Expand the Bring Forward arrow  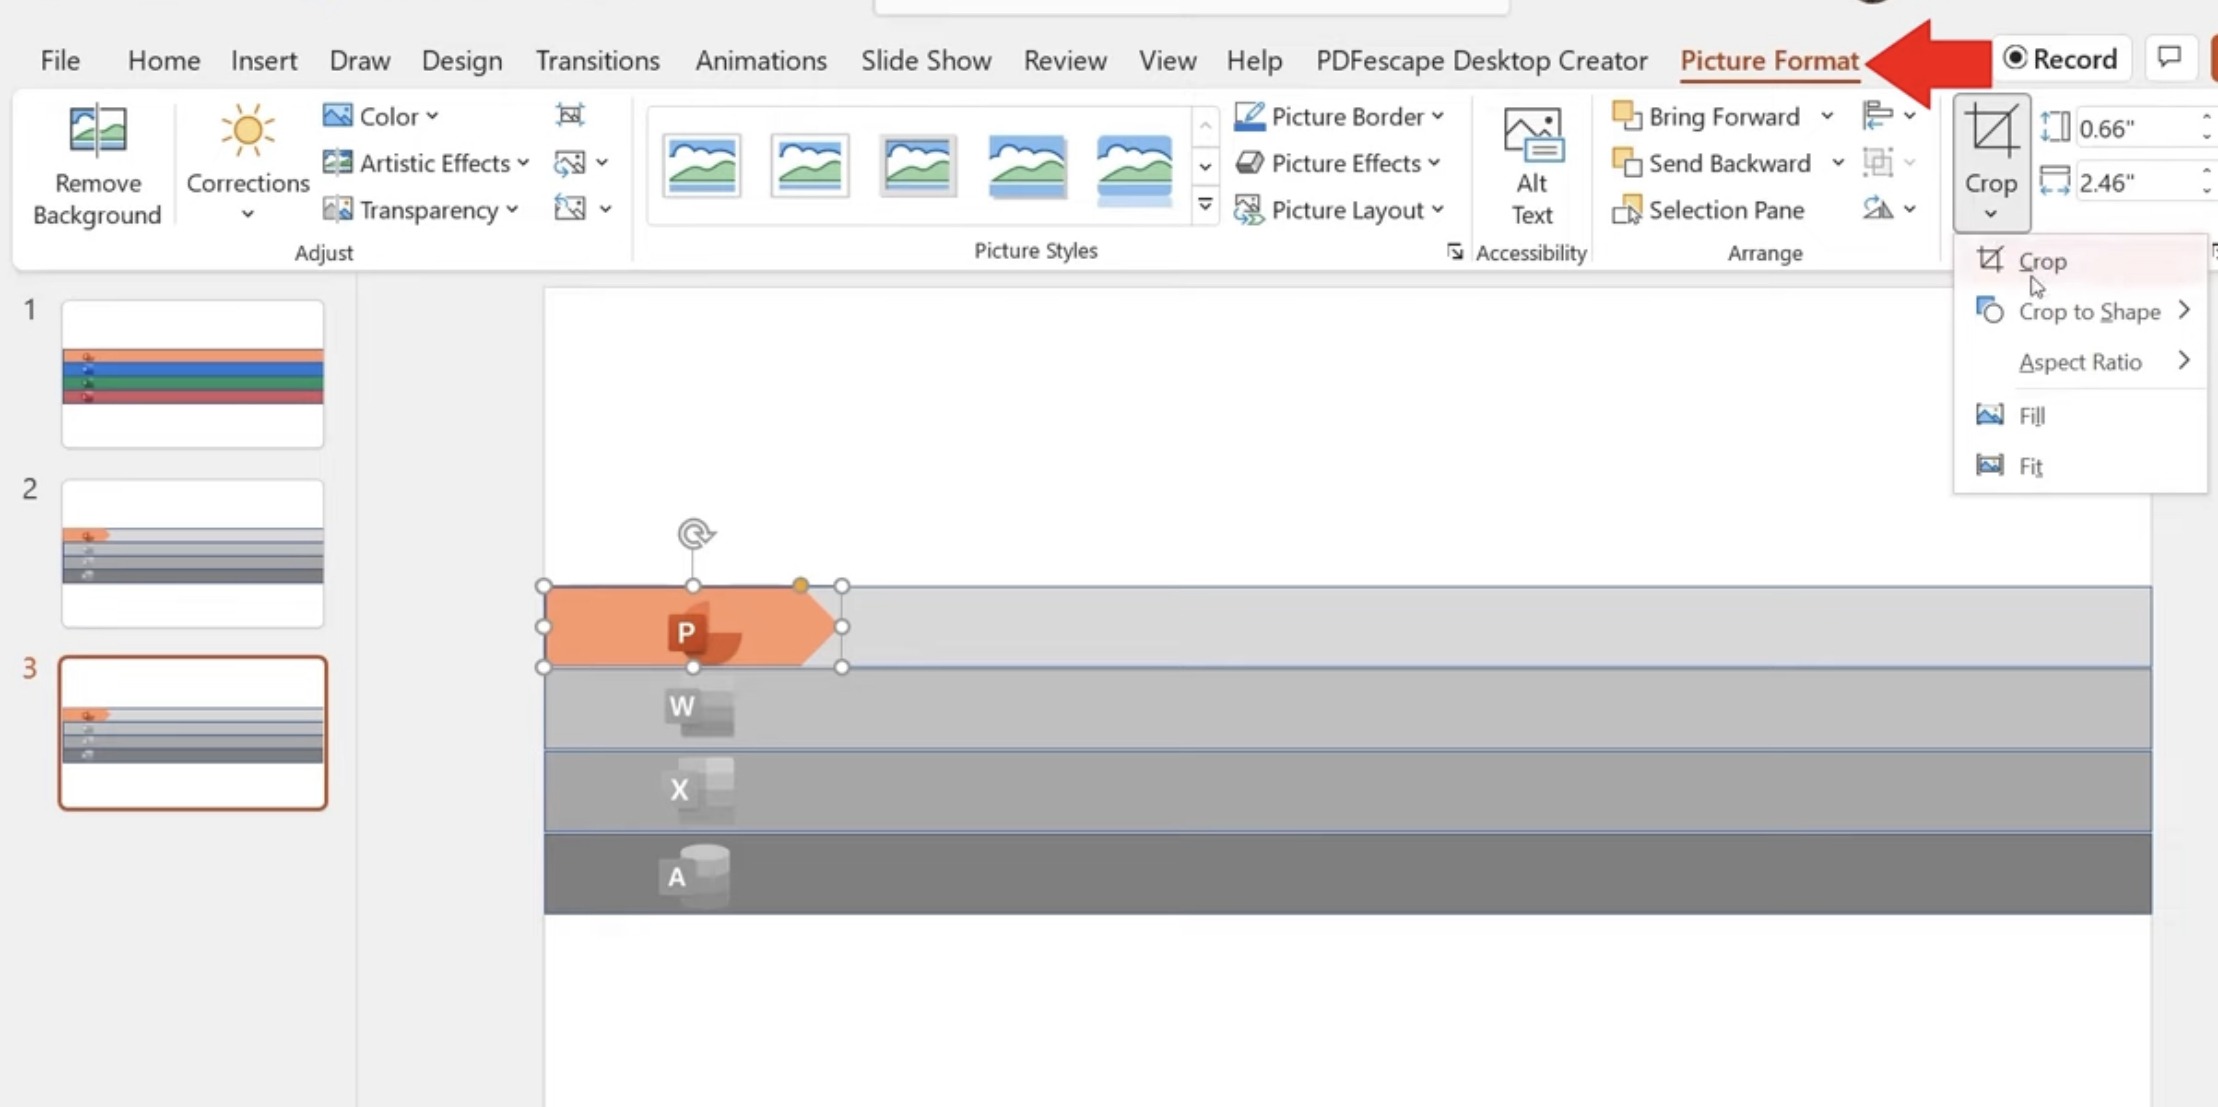(x=1828, y=116)
